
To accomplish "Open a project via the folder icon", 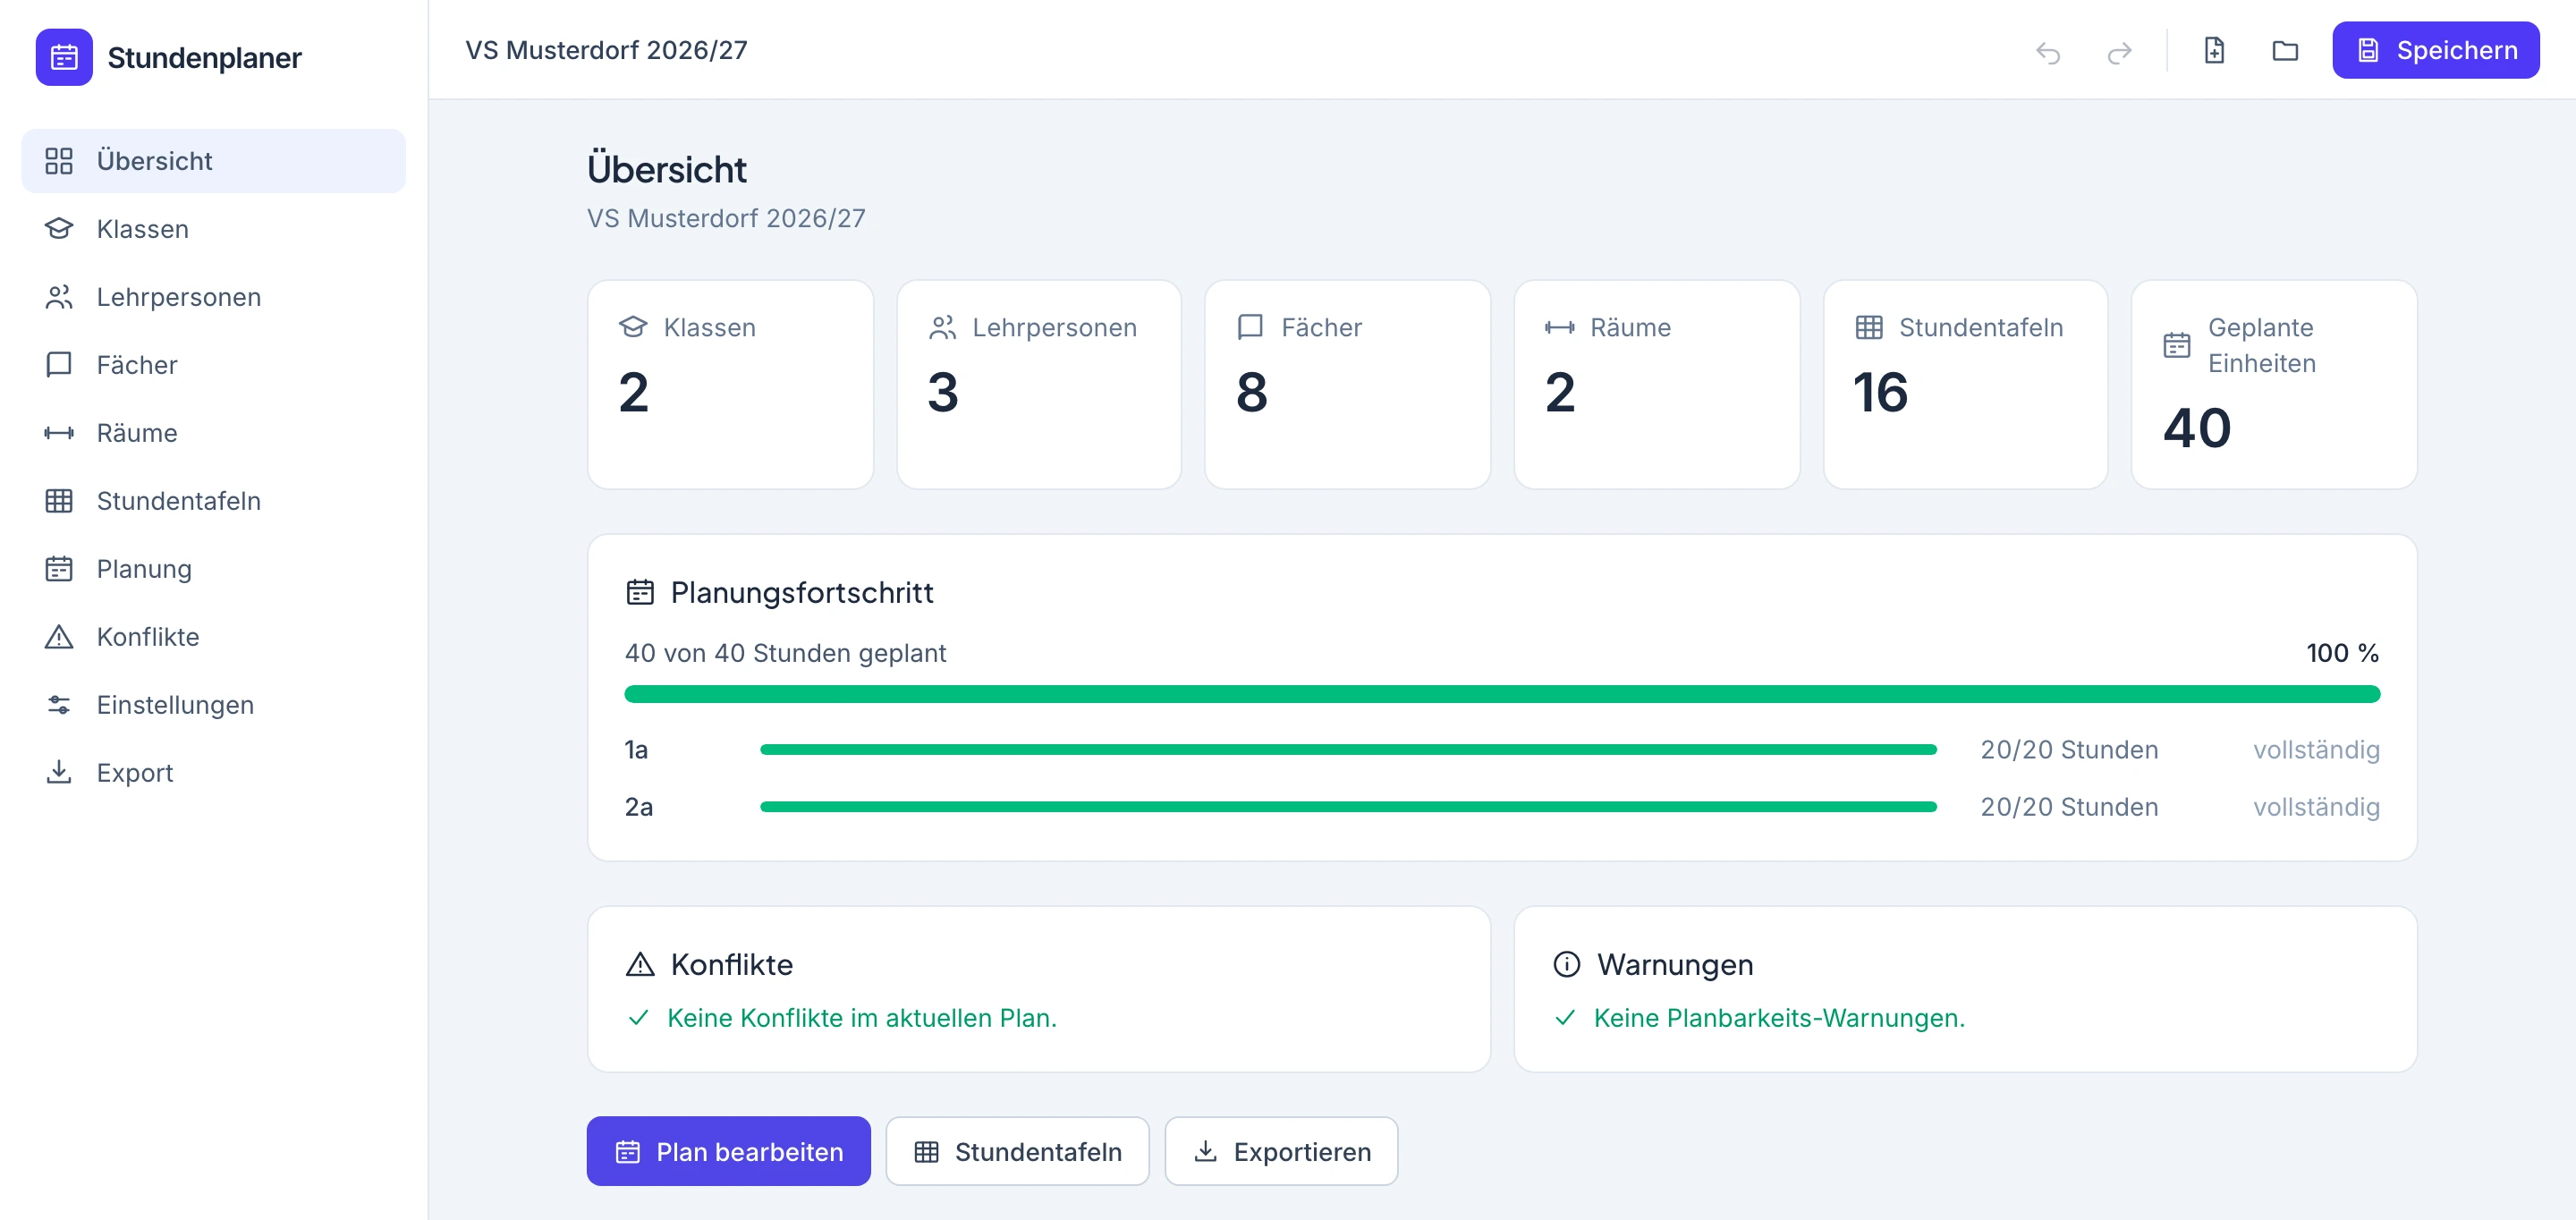I will pos(2285,50).
